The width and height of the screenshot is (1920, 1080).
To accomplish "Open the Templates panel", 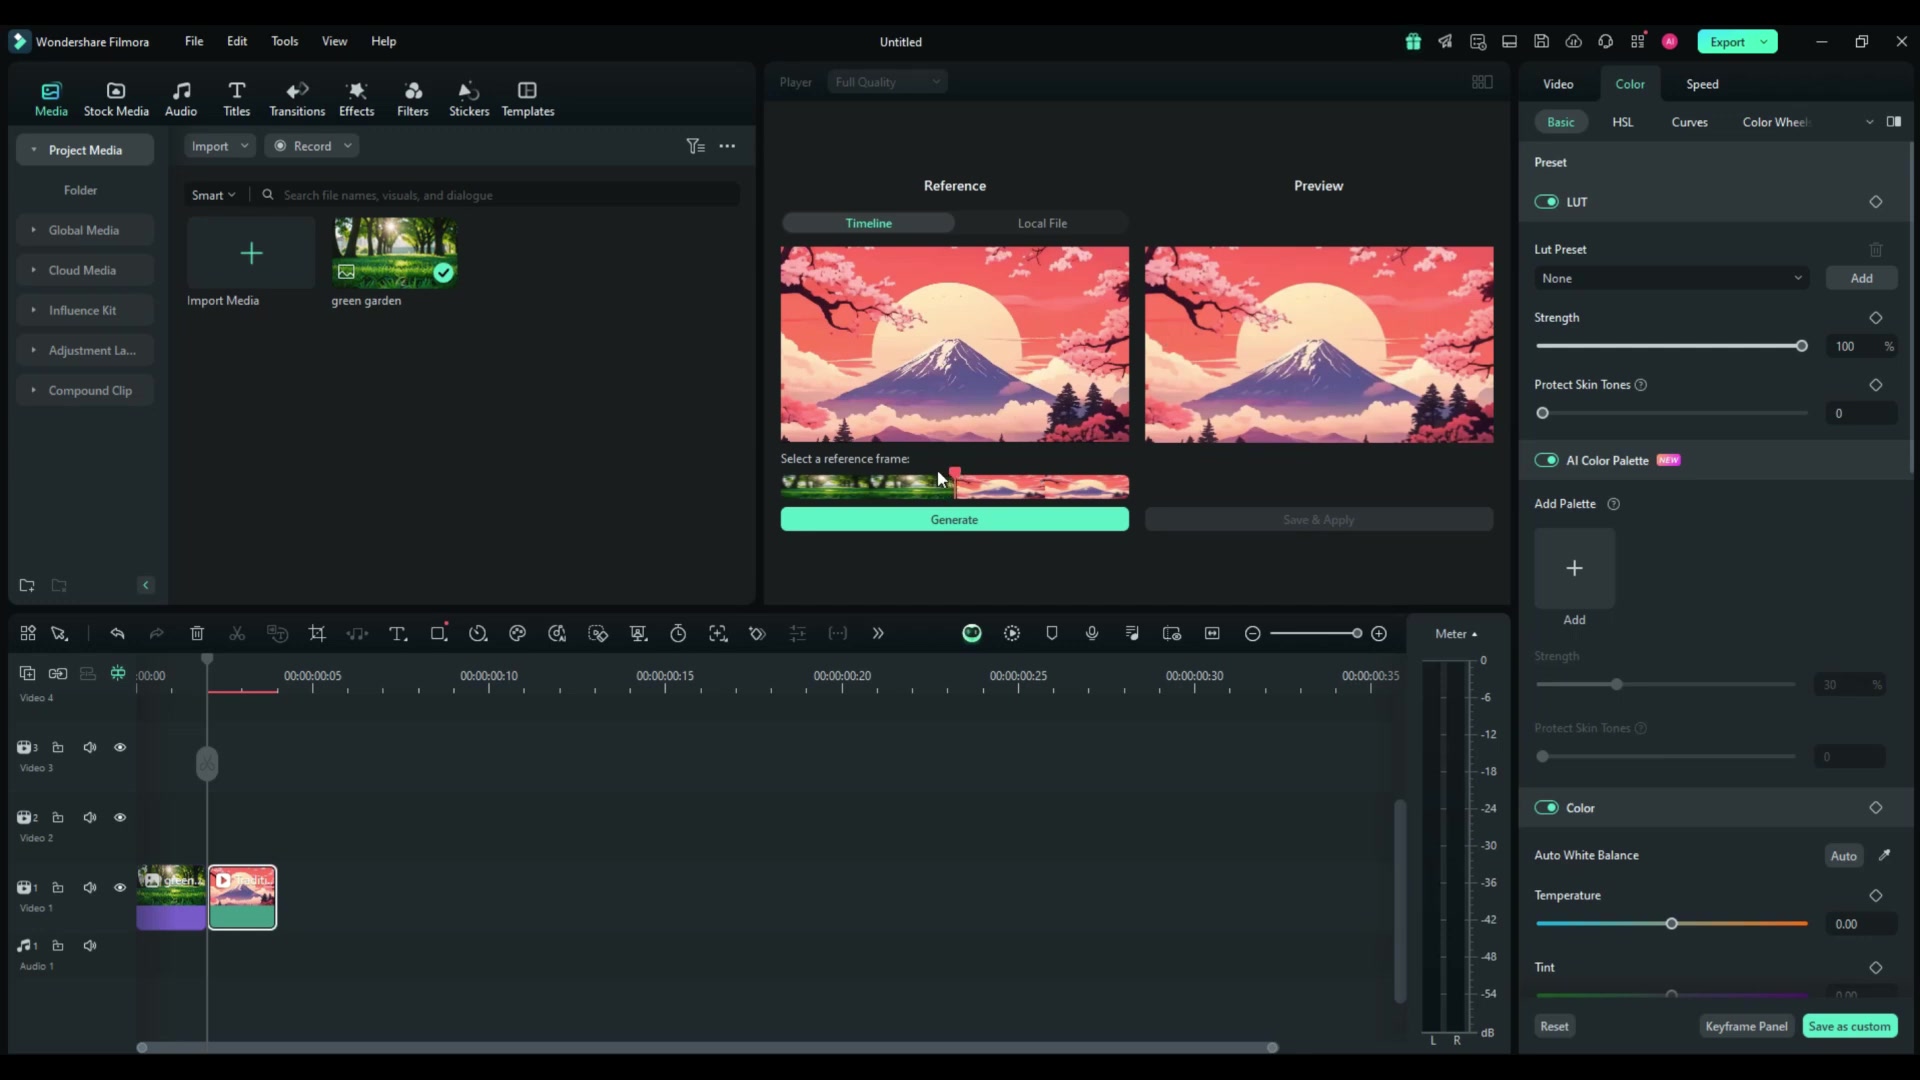I will 528,99.
